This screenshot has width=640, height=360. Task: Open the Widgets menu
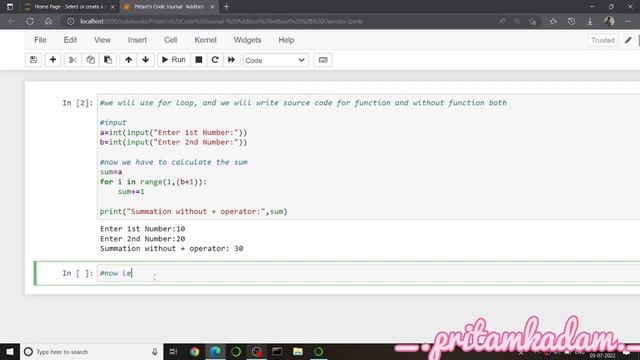click(x=247, y=40)
